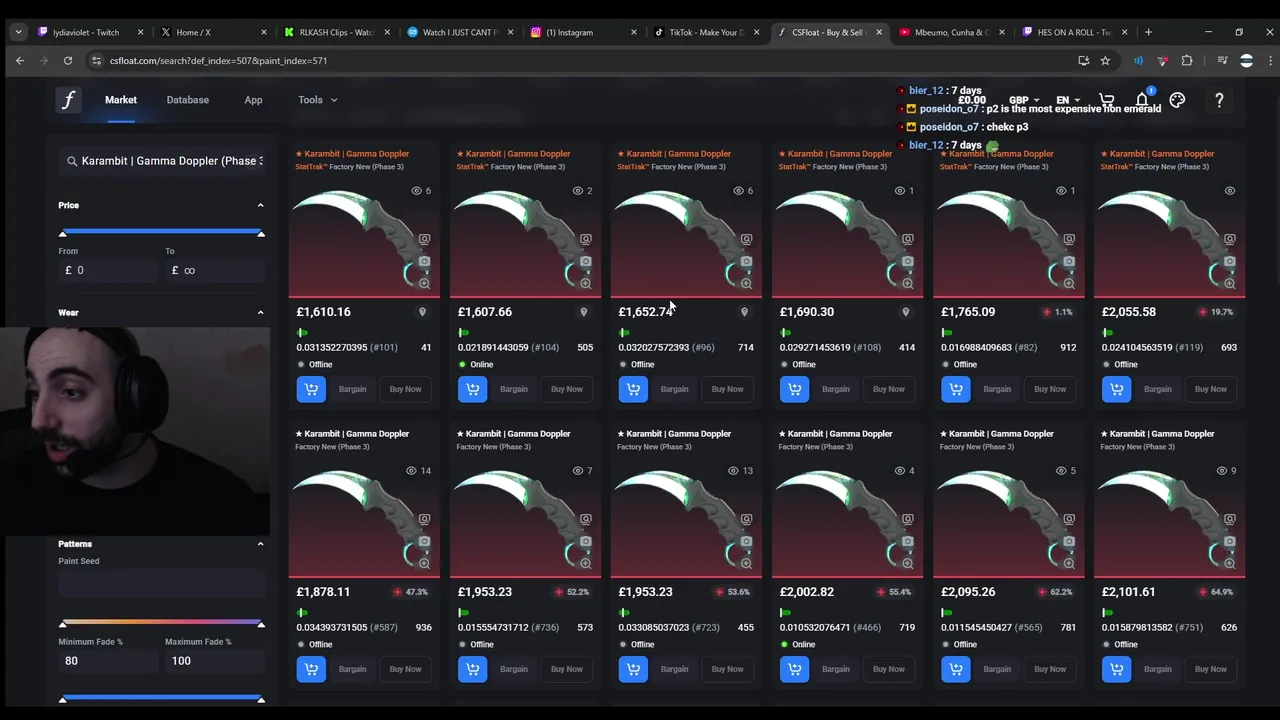The height and width of the screenshot is (720, 1280).
Task: Click the Maximum Fade % field showing 100
Action: coord(215,661)
